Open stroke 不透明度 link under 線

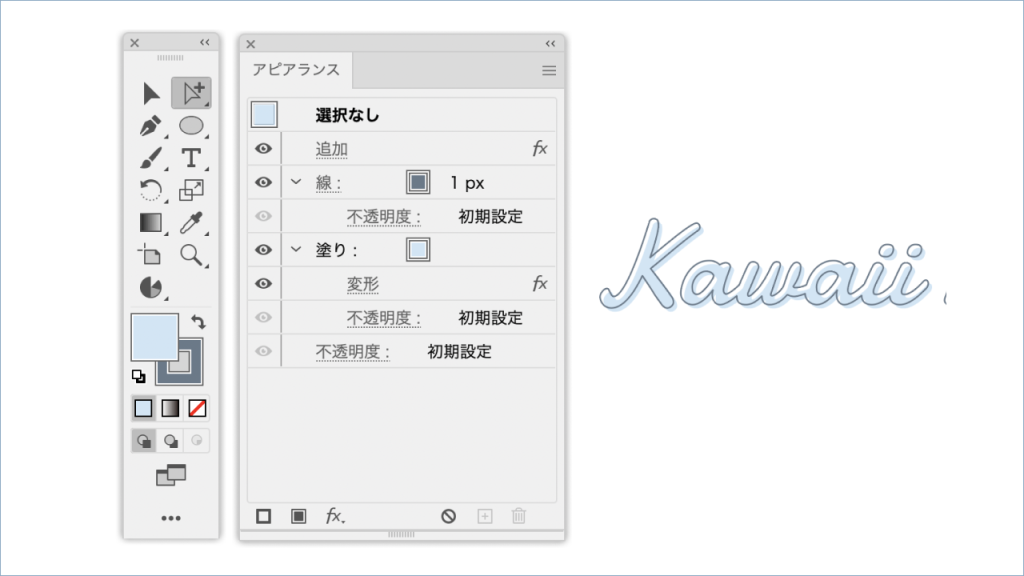383,217
